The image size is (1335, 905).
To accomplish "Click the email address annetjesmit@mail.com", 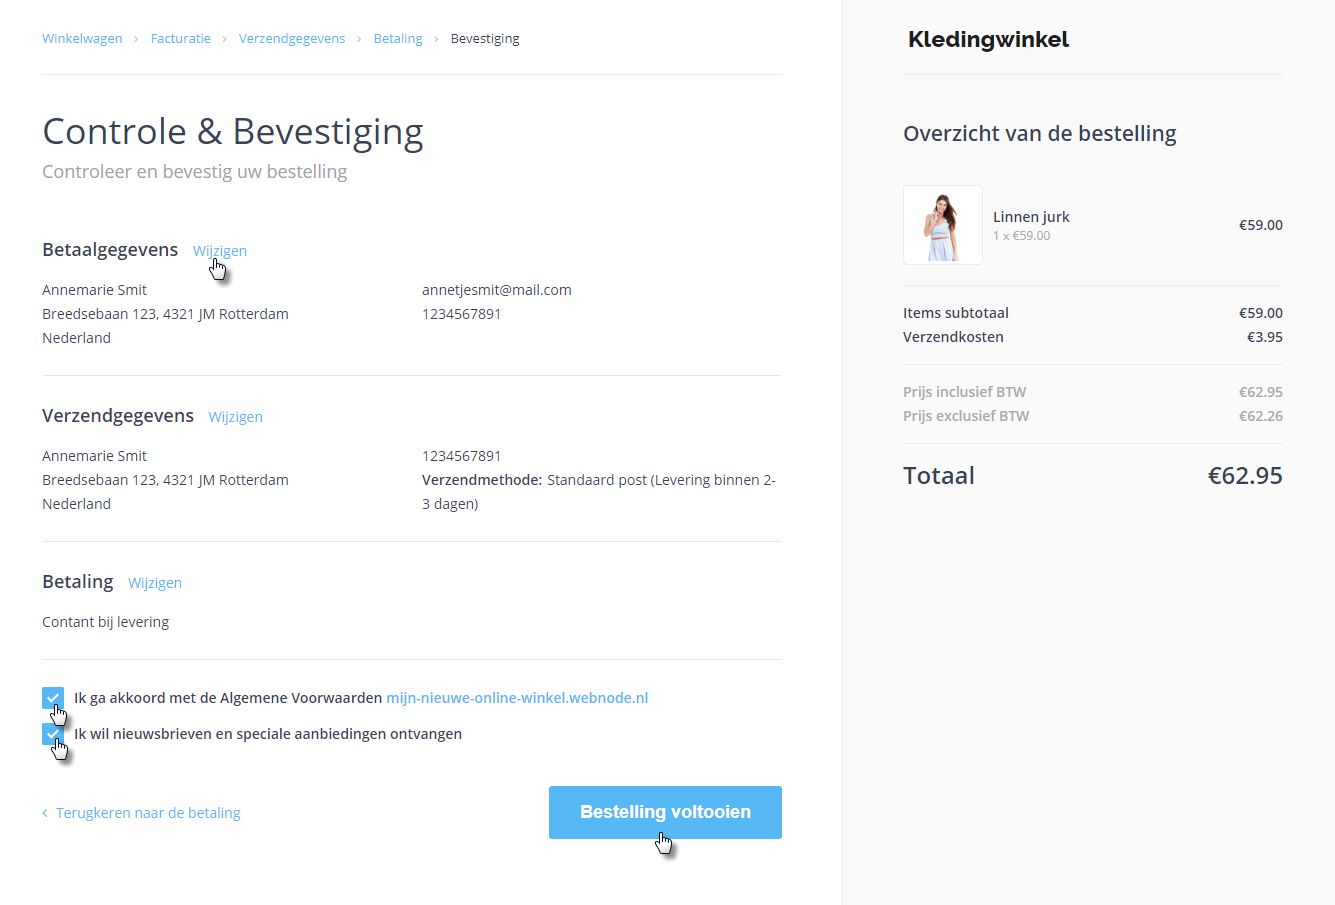I will (496, 290).
